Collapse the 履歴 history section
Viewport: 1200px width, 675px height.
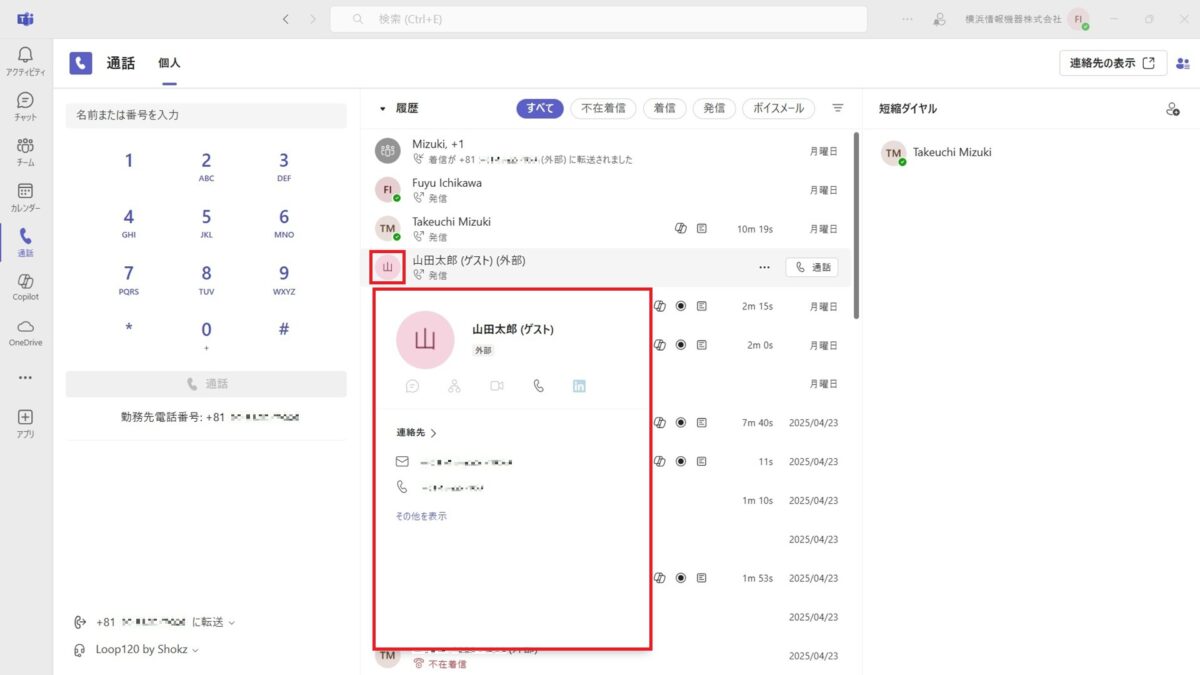click(x=383, y=108)
